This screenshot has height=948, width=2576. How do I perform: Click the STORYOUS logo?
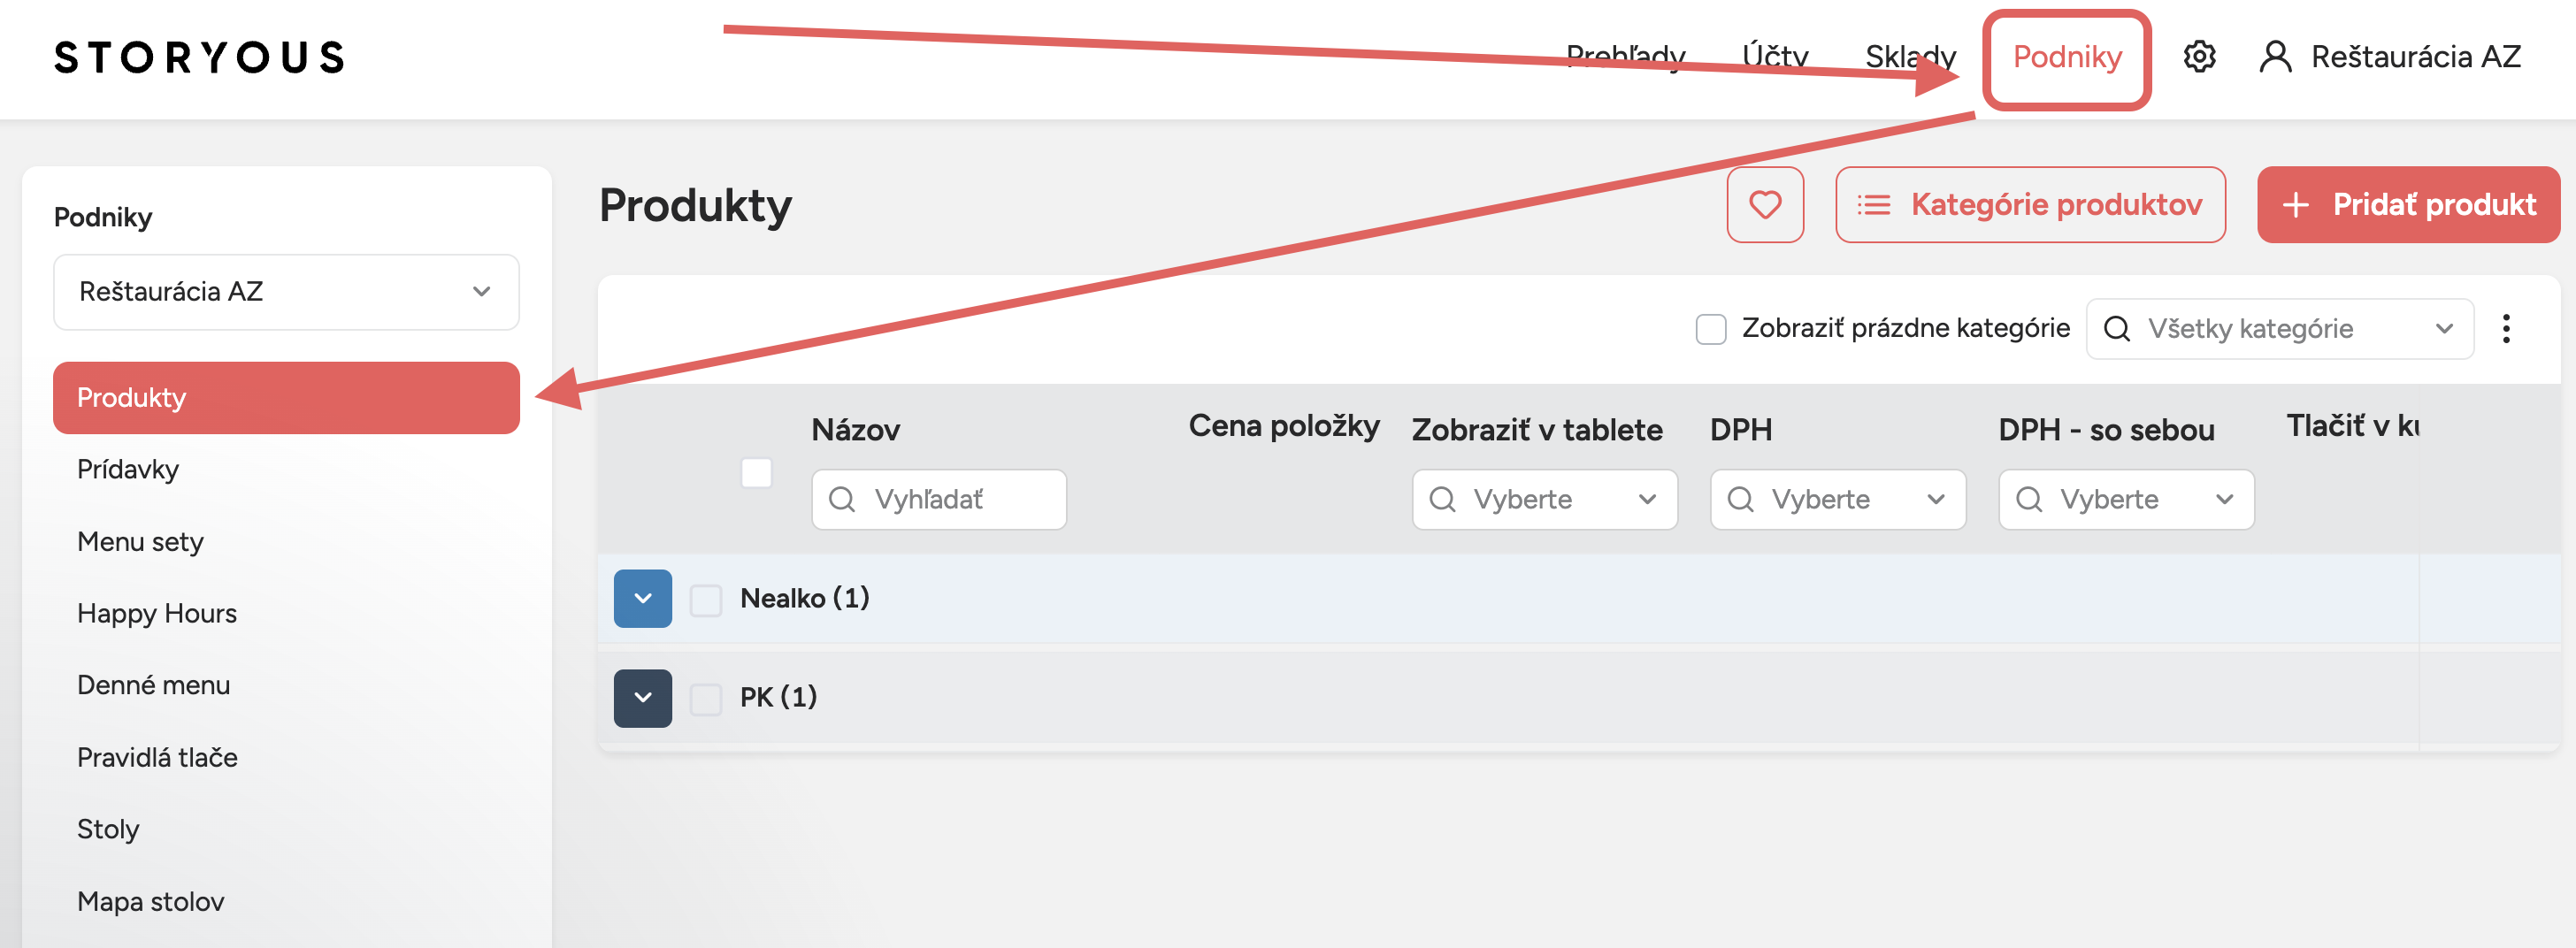(x=199, y=57)
